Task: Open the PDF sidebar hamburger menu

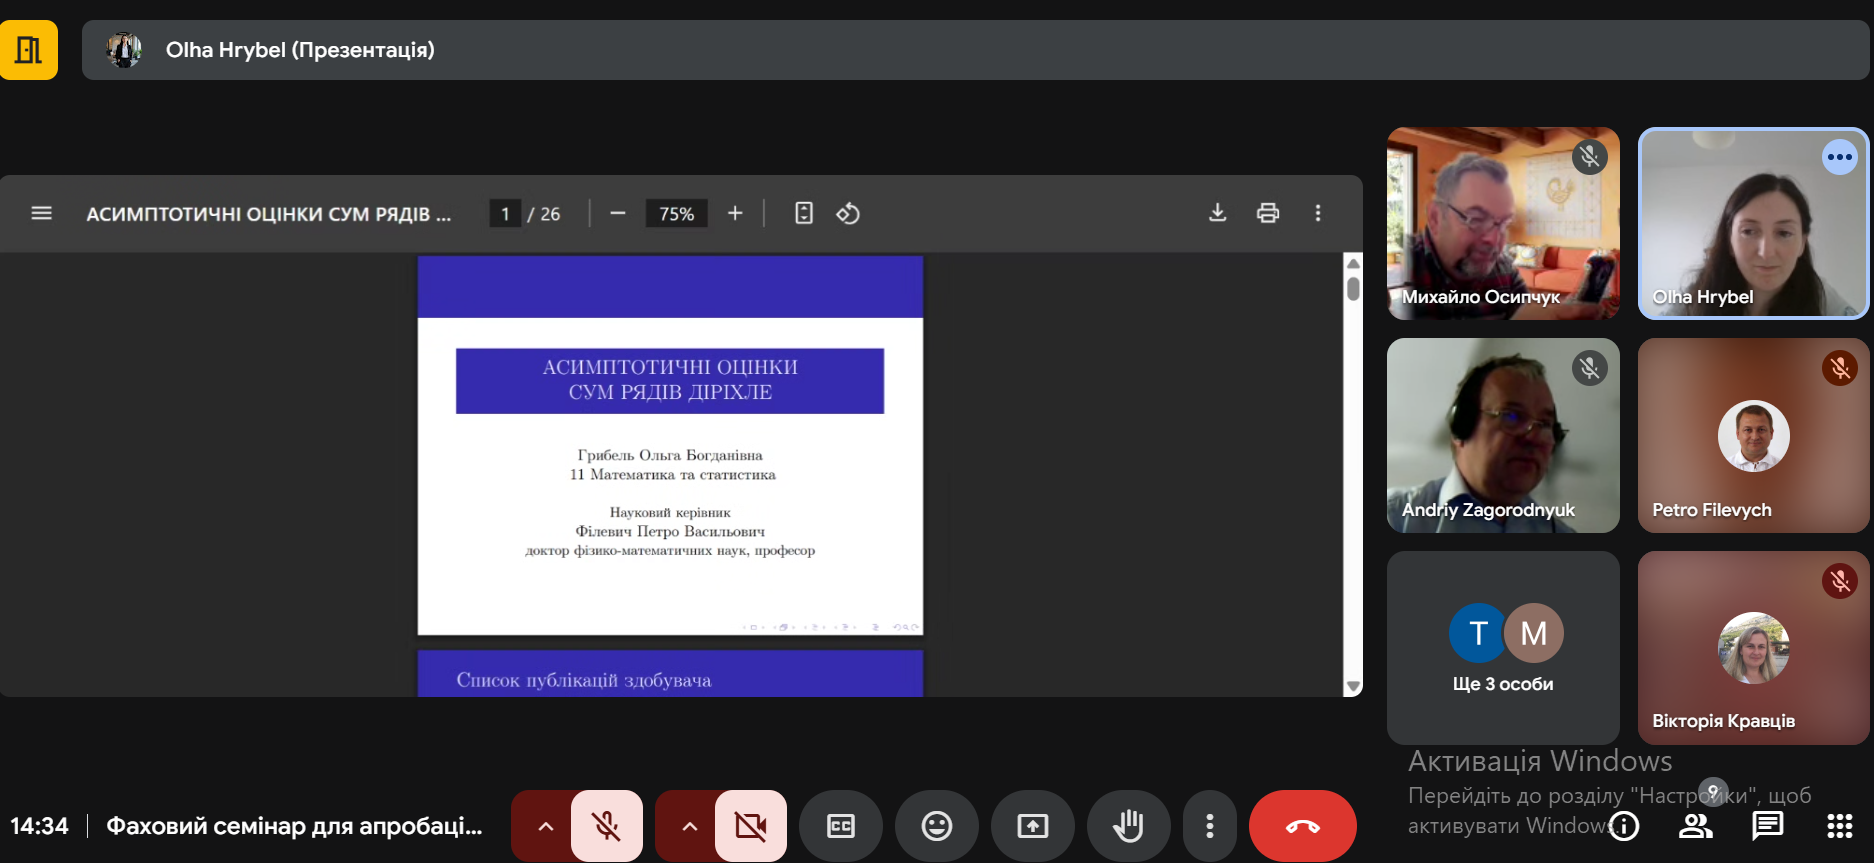Action: pos(41,213)
